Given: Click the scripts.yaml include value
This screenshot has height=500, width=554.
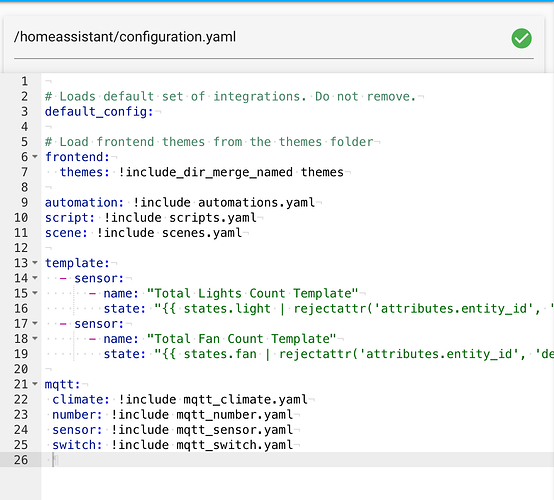Looking at the screenshot, I should (180, 218).
